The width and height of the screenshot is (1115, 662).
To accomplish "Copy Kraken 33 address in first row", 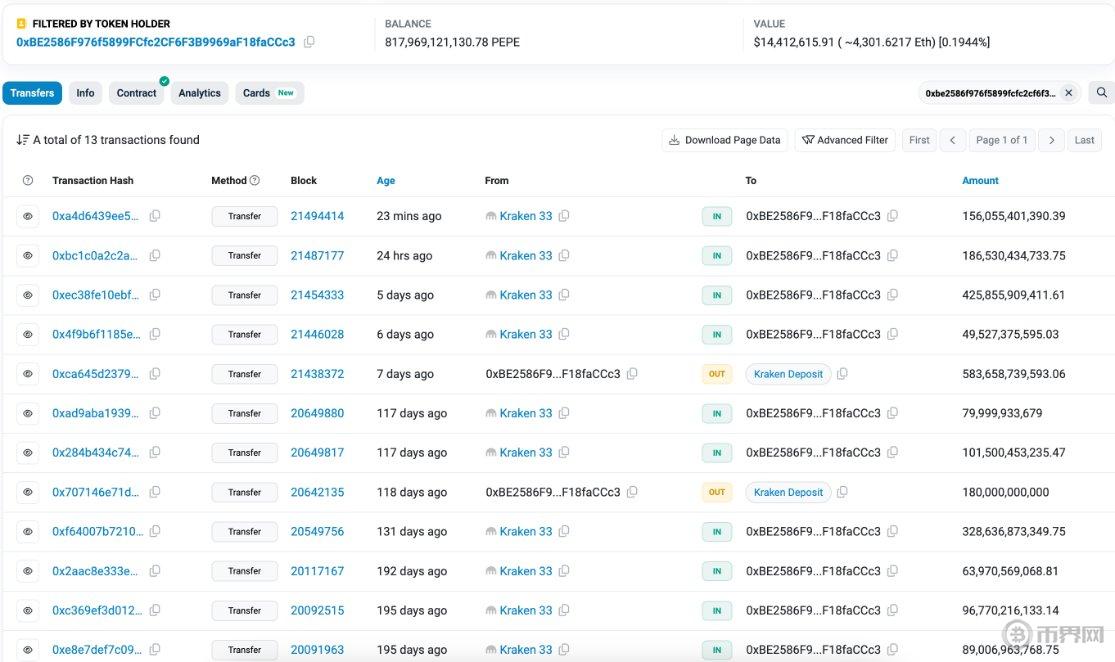I will pyautogui.click(x=564, y=216).
